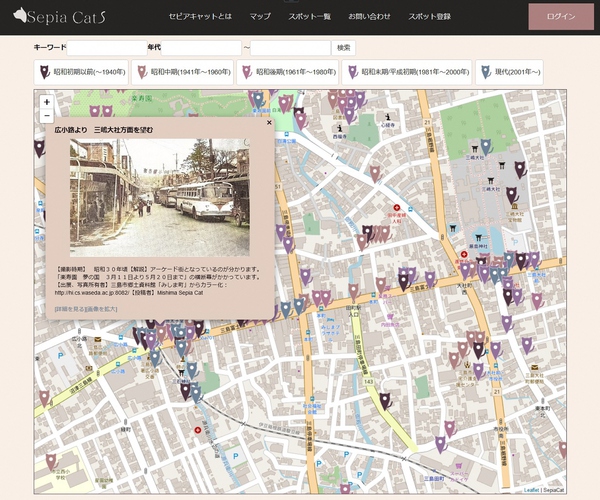
Task: Select pink cat marker above 田町駅入口 label
Action: 354,292
